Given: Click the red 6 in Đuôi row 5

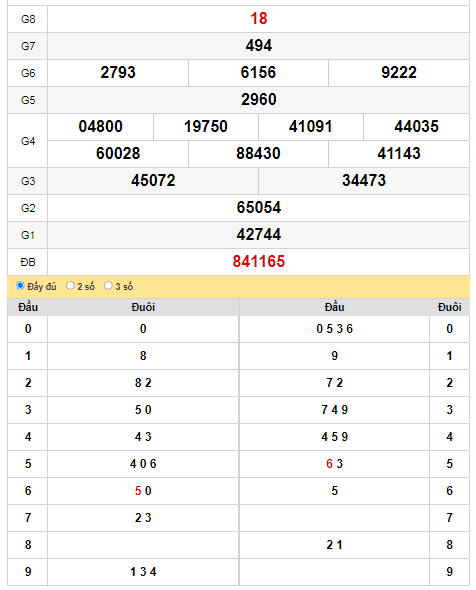Looking at the screenshot, I should pyautogui.click(x=329, y=464).
